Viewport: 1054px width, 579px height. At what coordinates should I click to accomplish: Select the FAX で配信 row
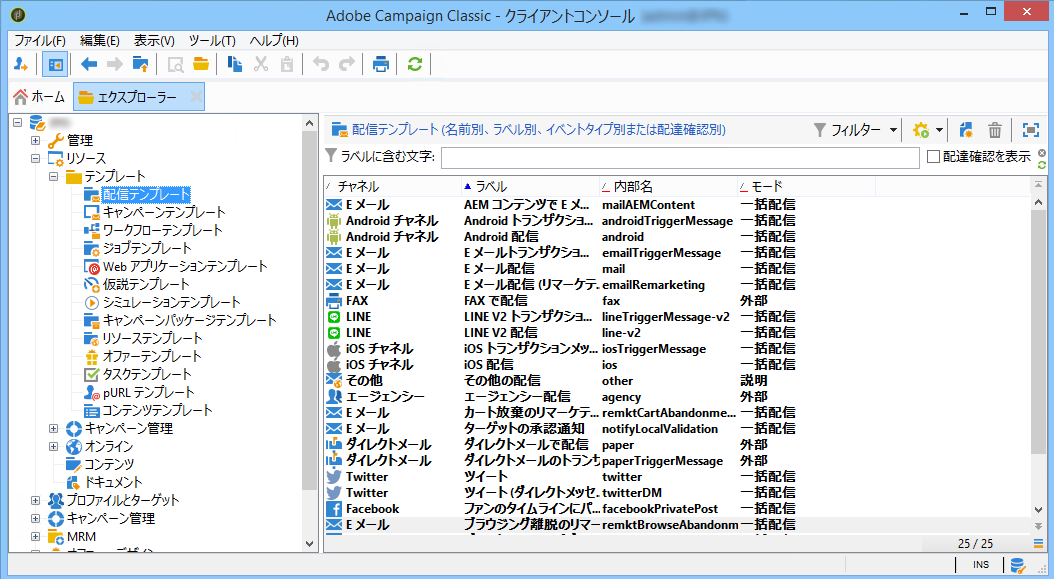(676, 301)
